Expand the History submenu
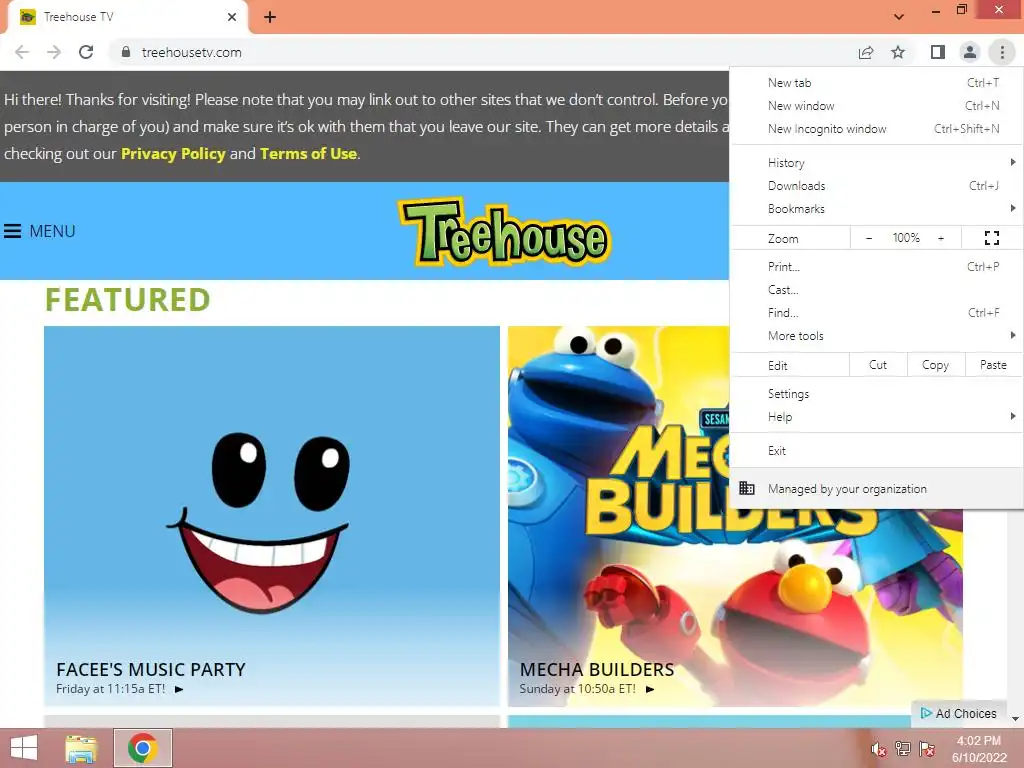The height and width of the screenshot is (768, 1024). coord(876,163)
